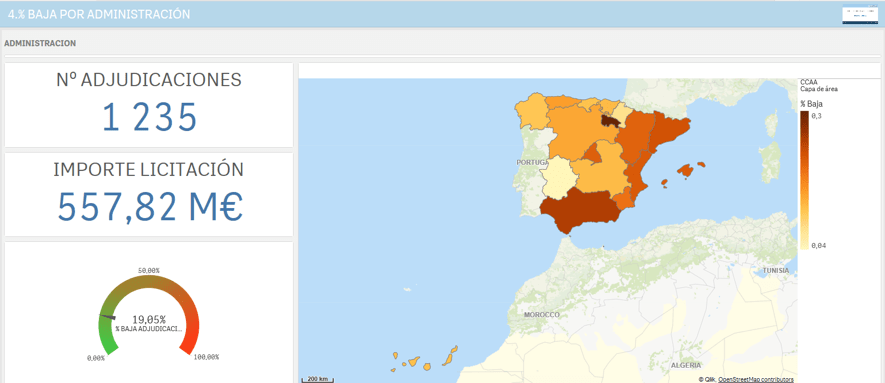Select the Cataluña region on the map

pyautogui.click(x=669, y=133)
